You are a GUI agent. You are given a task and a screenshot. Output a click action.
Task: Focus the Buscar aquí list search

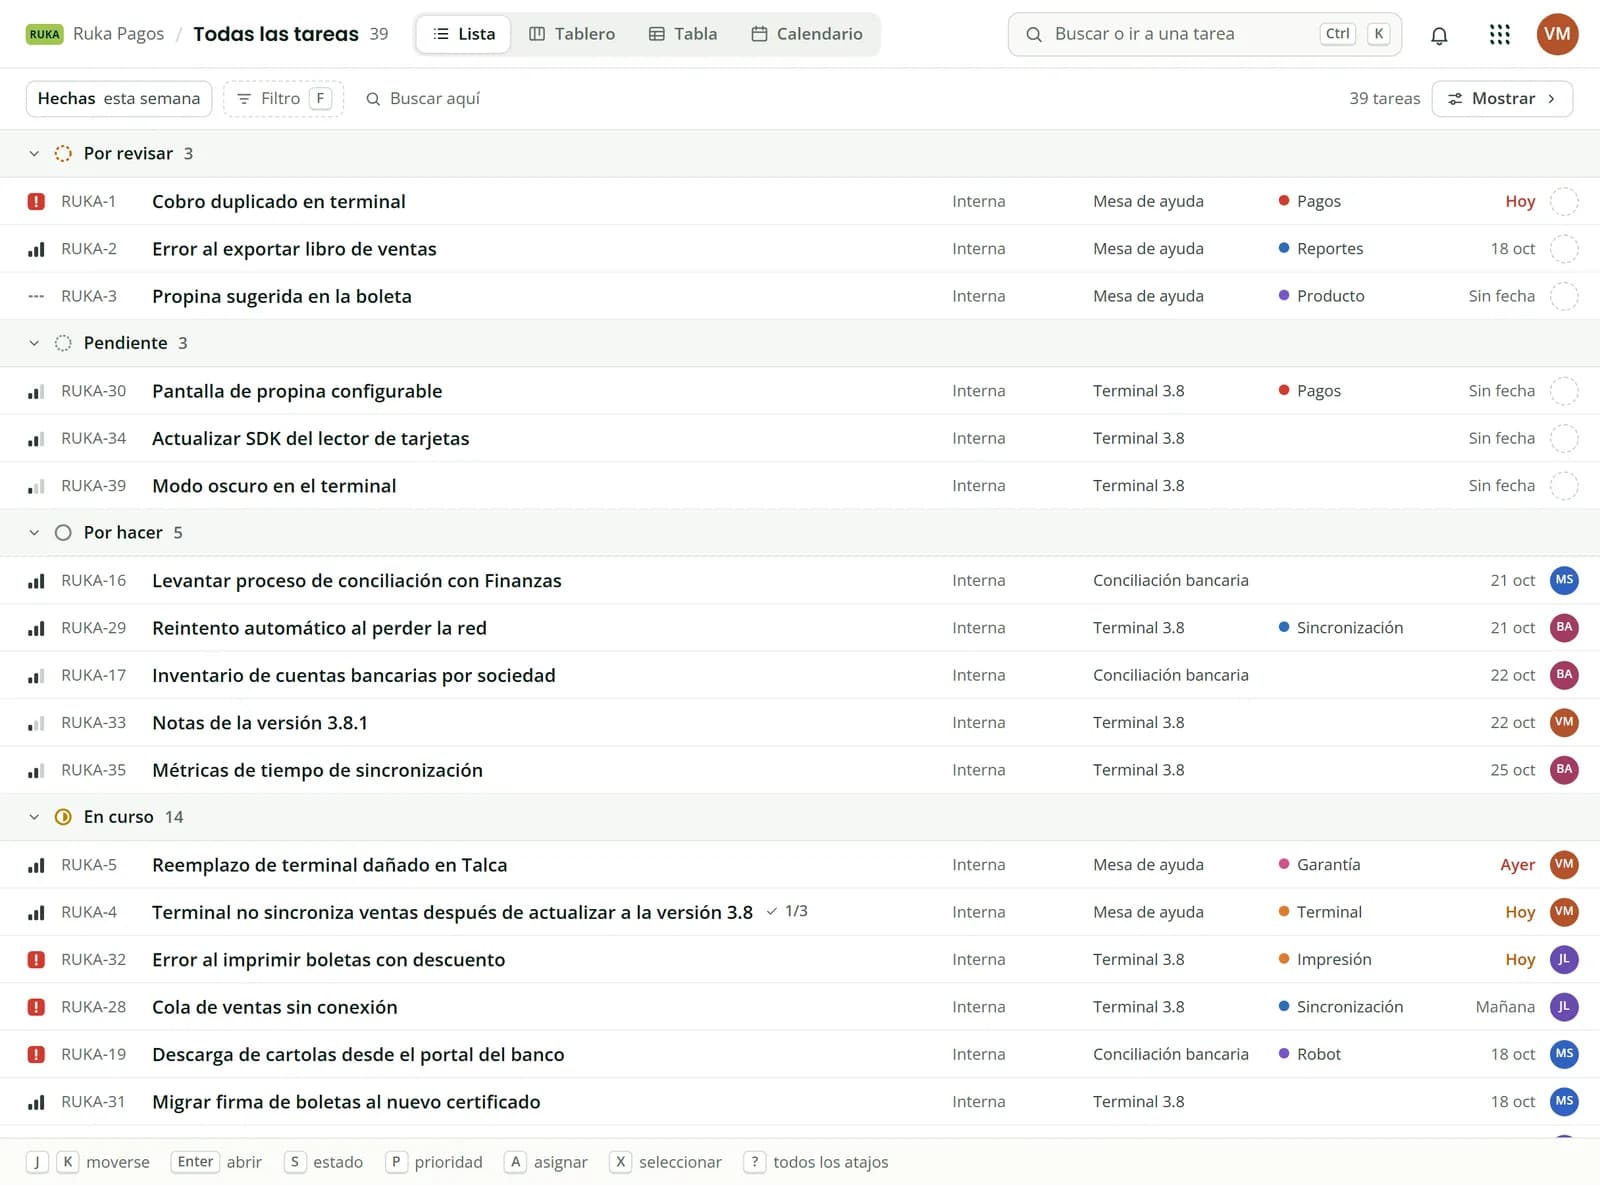(423, 98)
